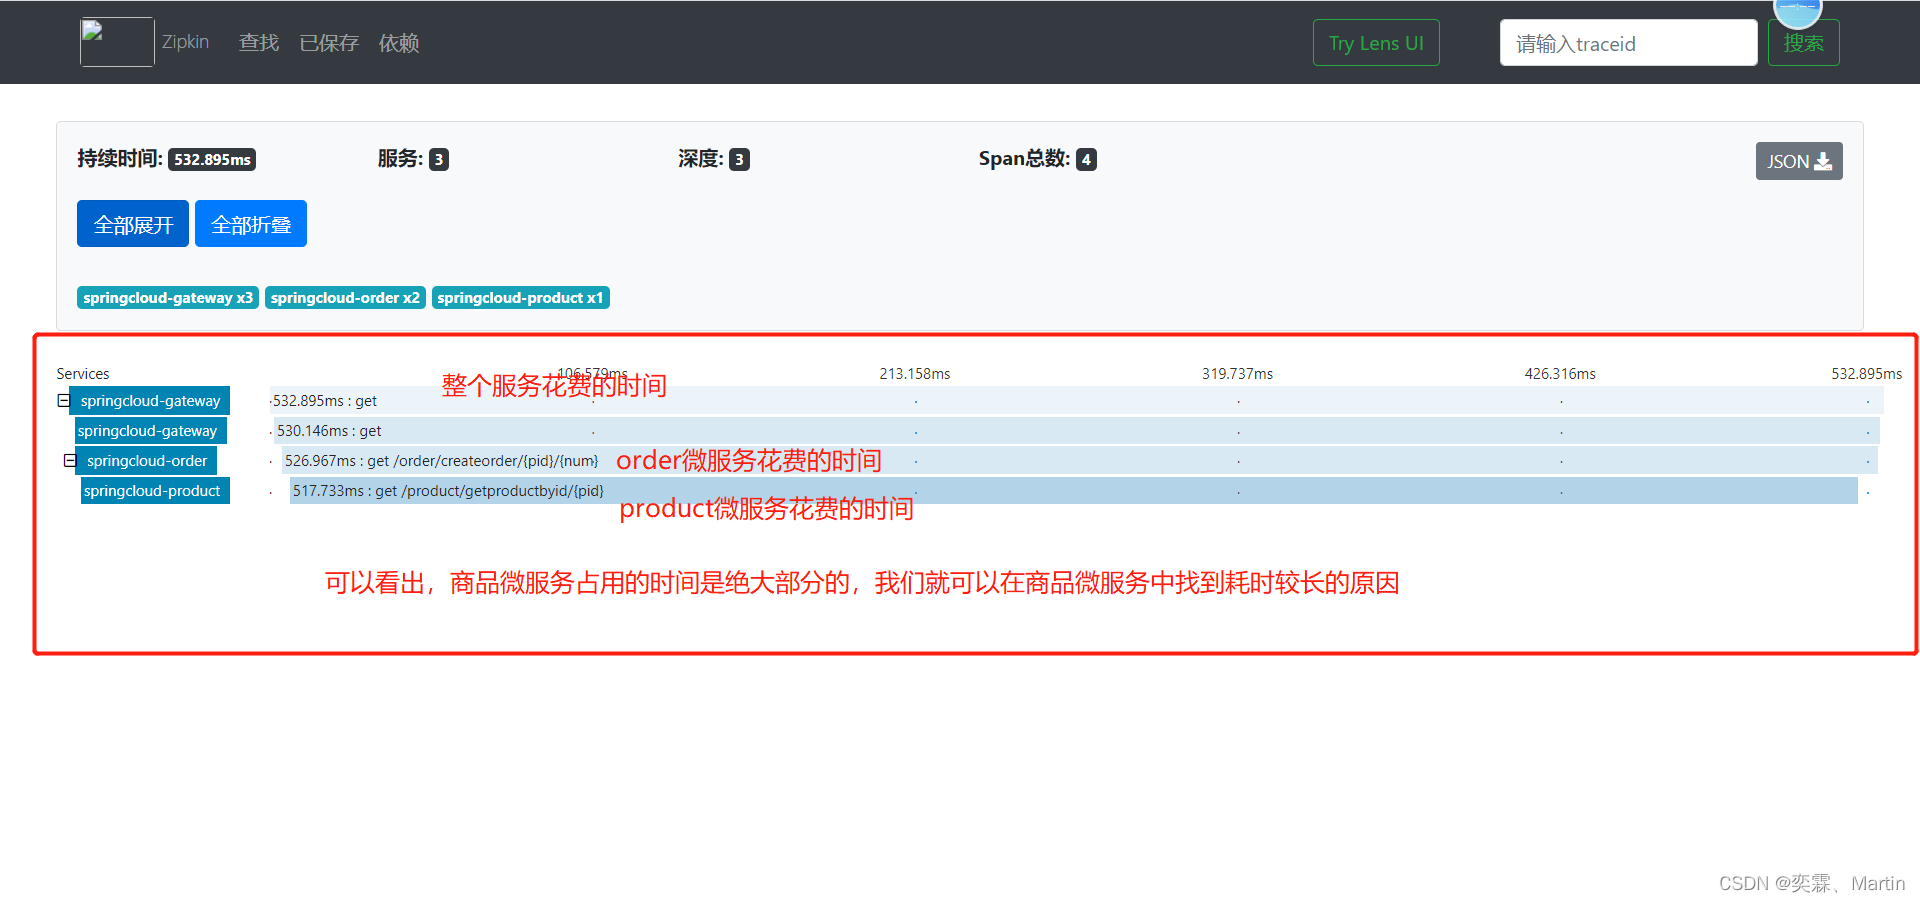Filter by springcloud-order x2 badge

345,298
